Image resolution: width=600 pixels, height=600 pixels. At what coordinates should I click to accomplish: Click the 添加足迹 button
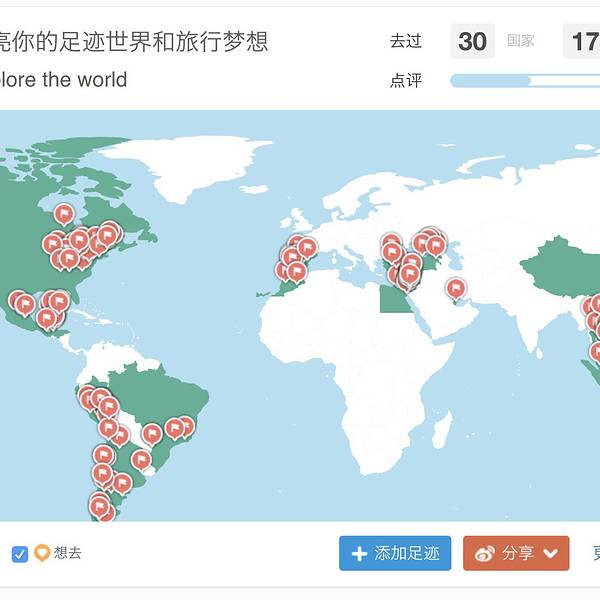tap(395, 554)
